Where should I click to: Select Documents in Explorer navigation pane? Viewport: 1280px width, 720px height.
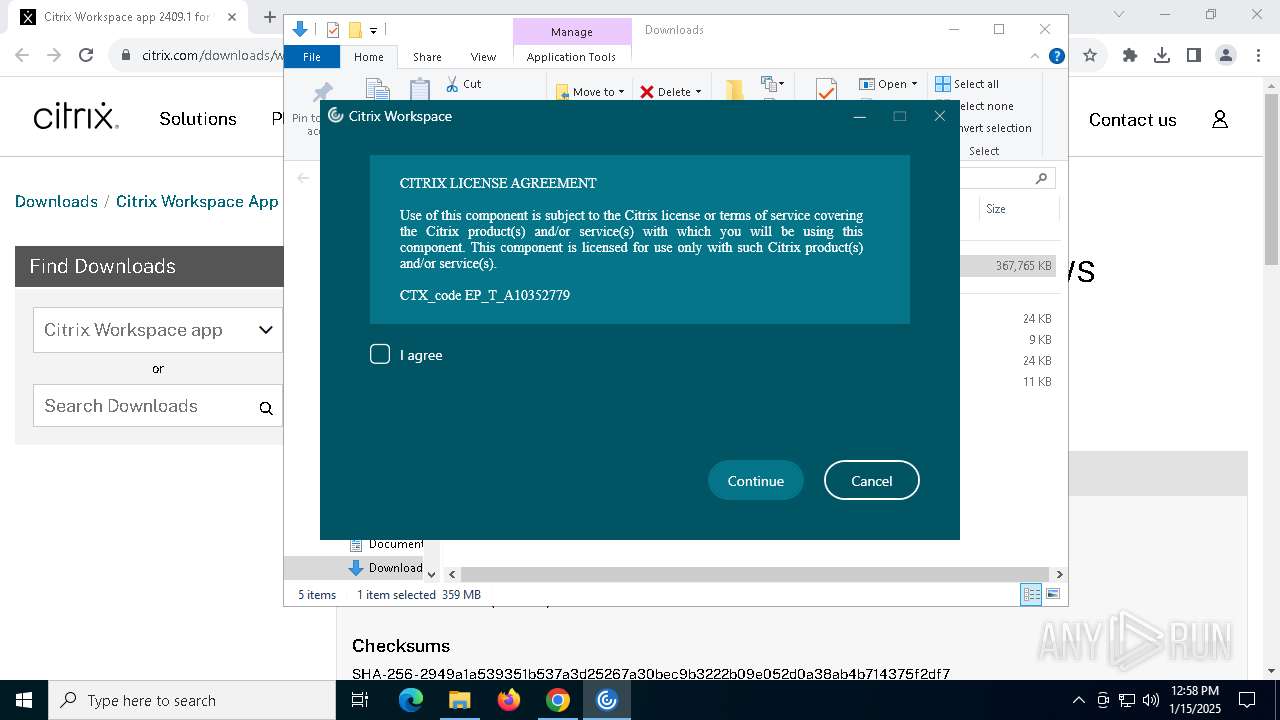coord(385,544)
